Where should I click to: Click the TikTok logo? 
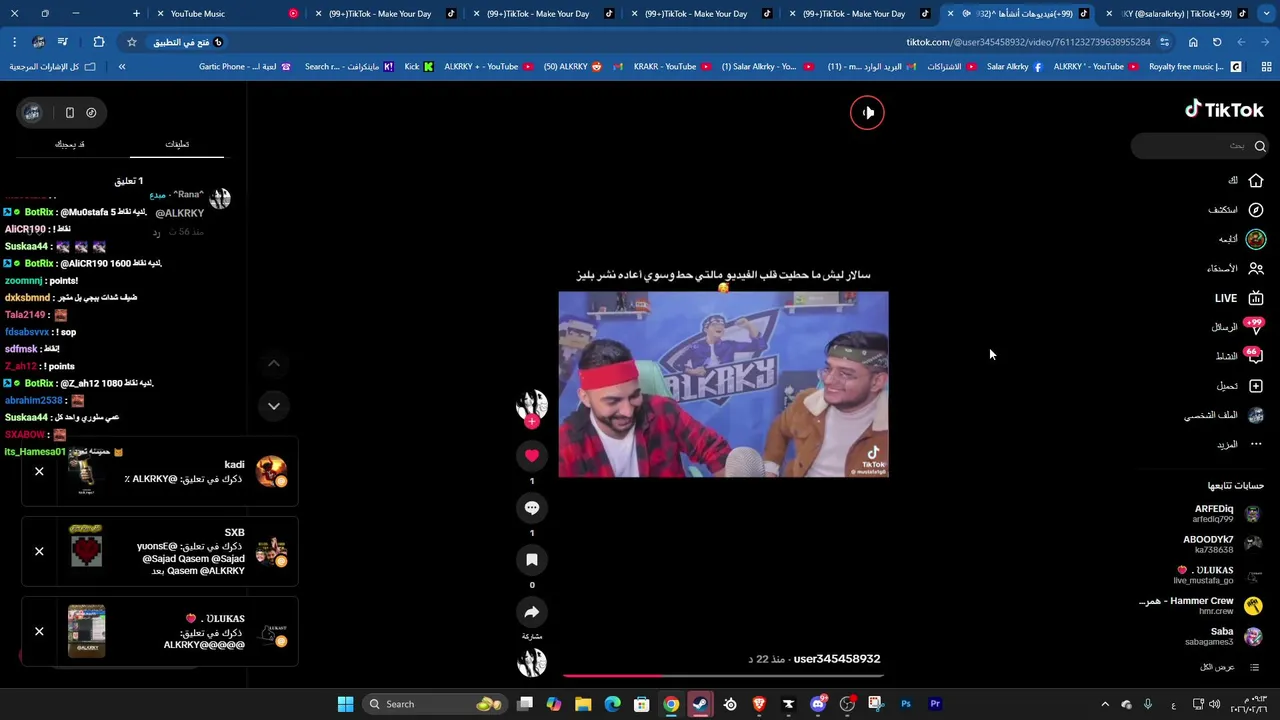(1224, 109)
